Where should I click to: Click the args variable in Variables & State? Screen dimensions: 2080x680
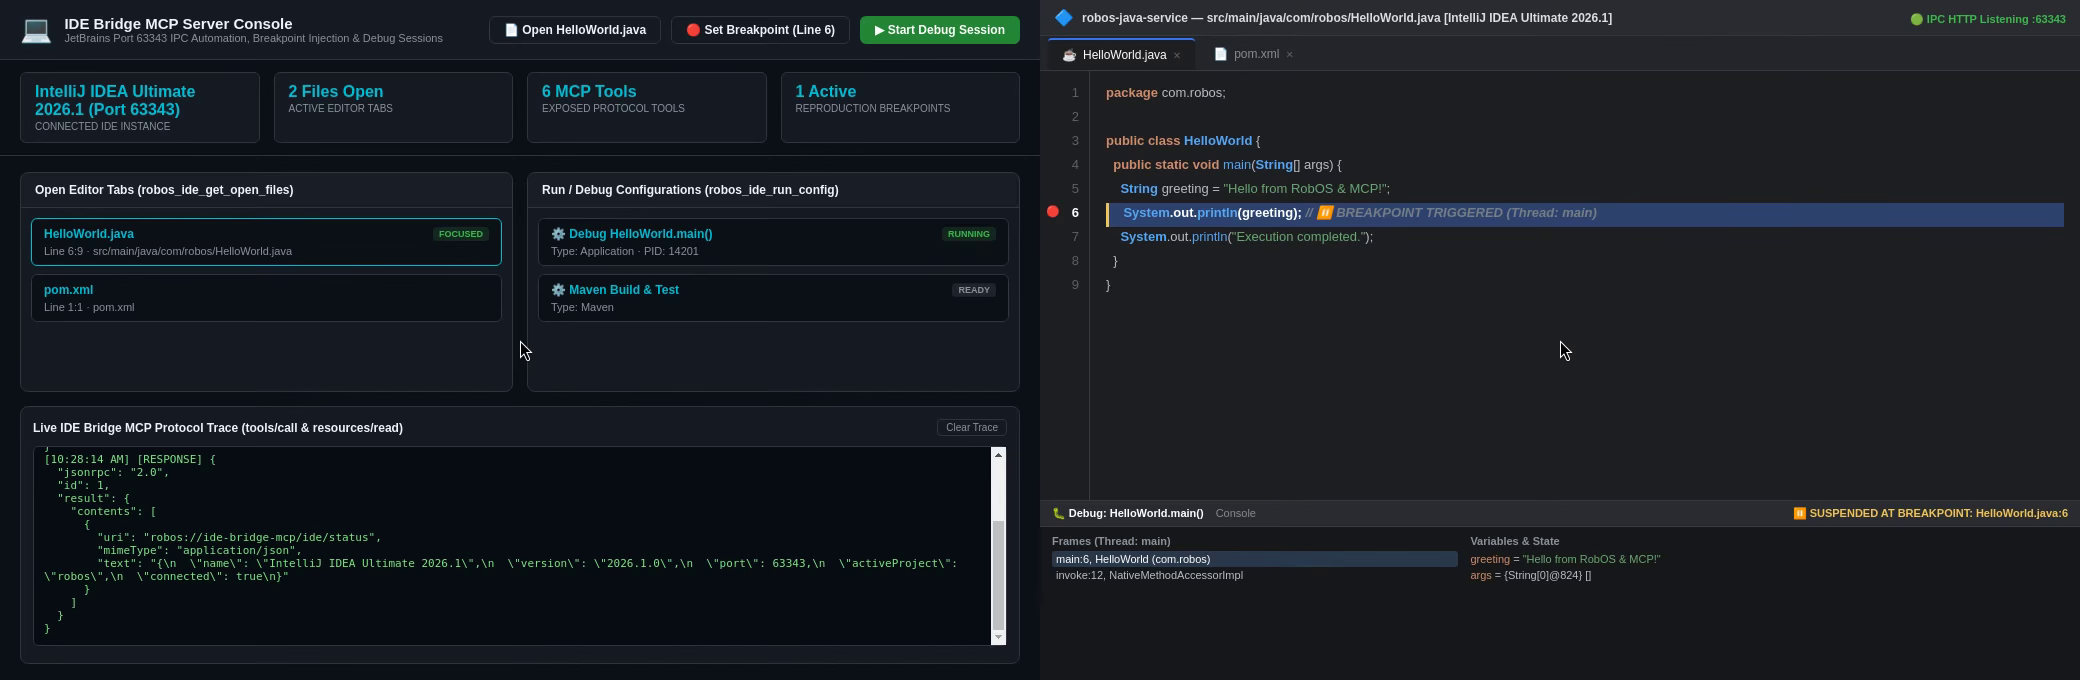(1530, 575)
